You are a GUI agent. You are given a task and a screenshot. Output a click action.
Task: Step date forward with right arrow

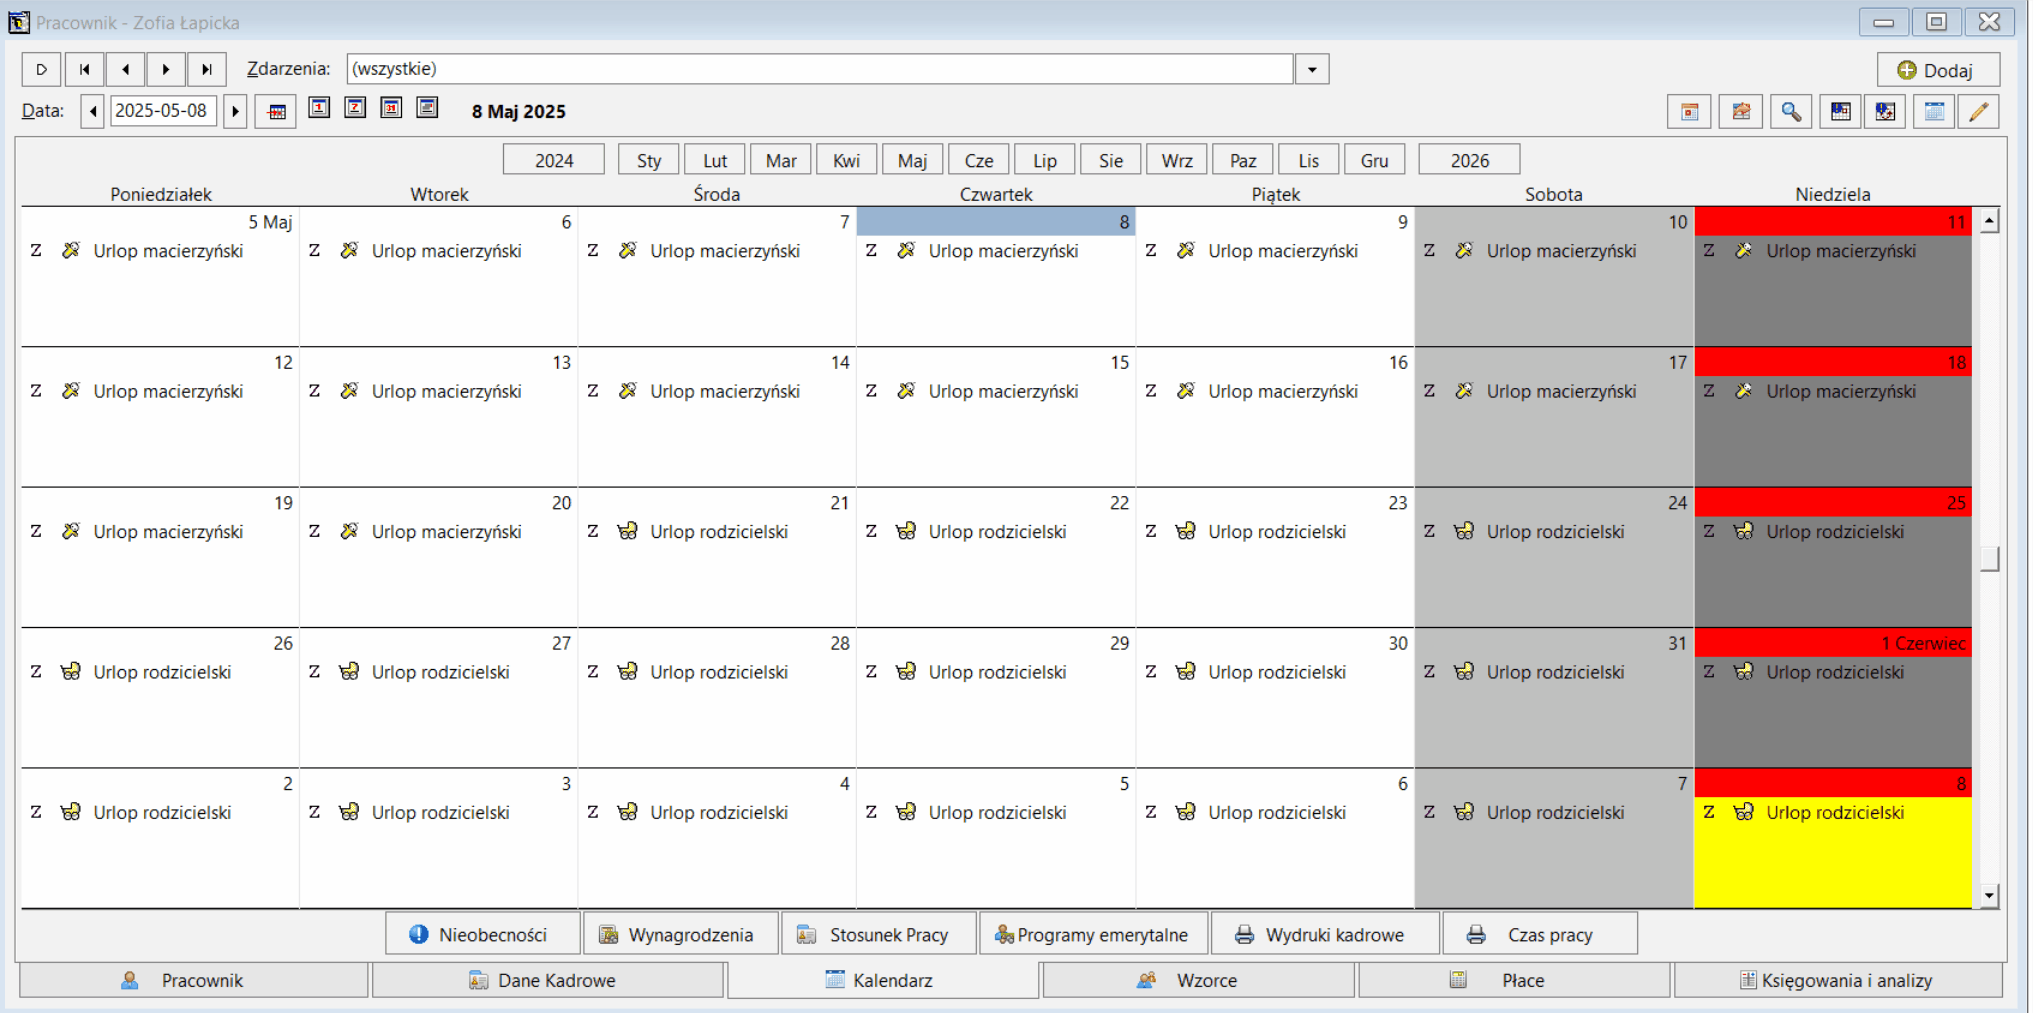235,111
